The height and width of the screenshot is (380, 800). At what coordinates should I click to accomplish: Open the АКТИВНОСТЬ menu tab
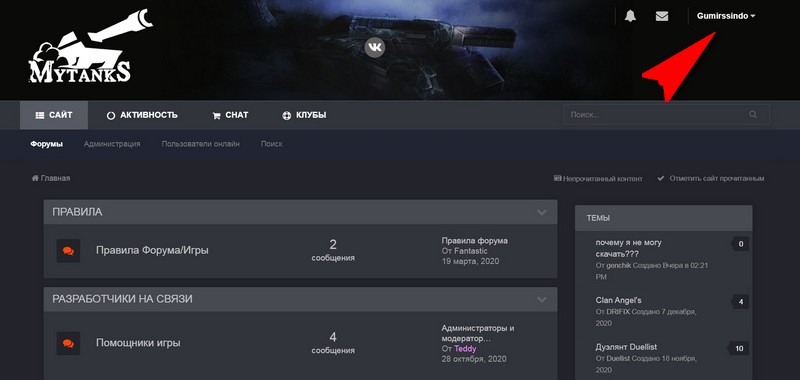tap(142, 115)
